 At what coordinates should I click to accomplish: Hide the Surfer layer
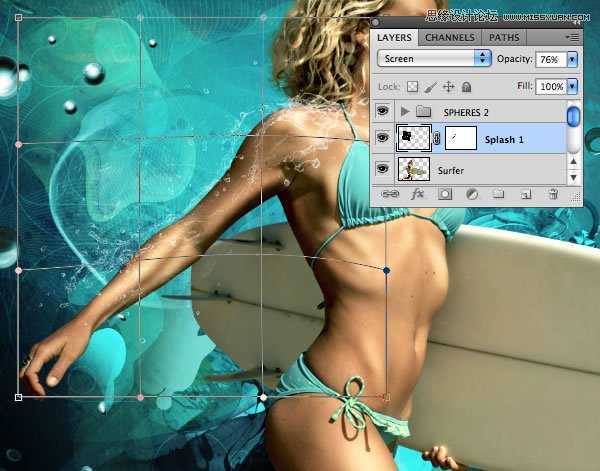pyautogui.click(x=382, y=168)
